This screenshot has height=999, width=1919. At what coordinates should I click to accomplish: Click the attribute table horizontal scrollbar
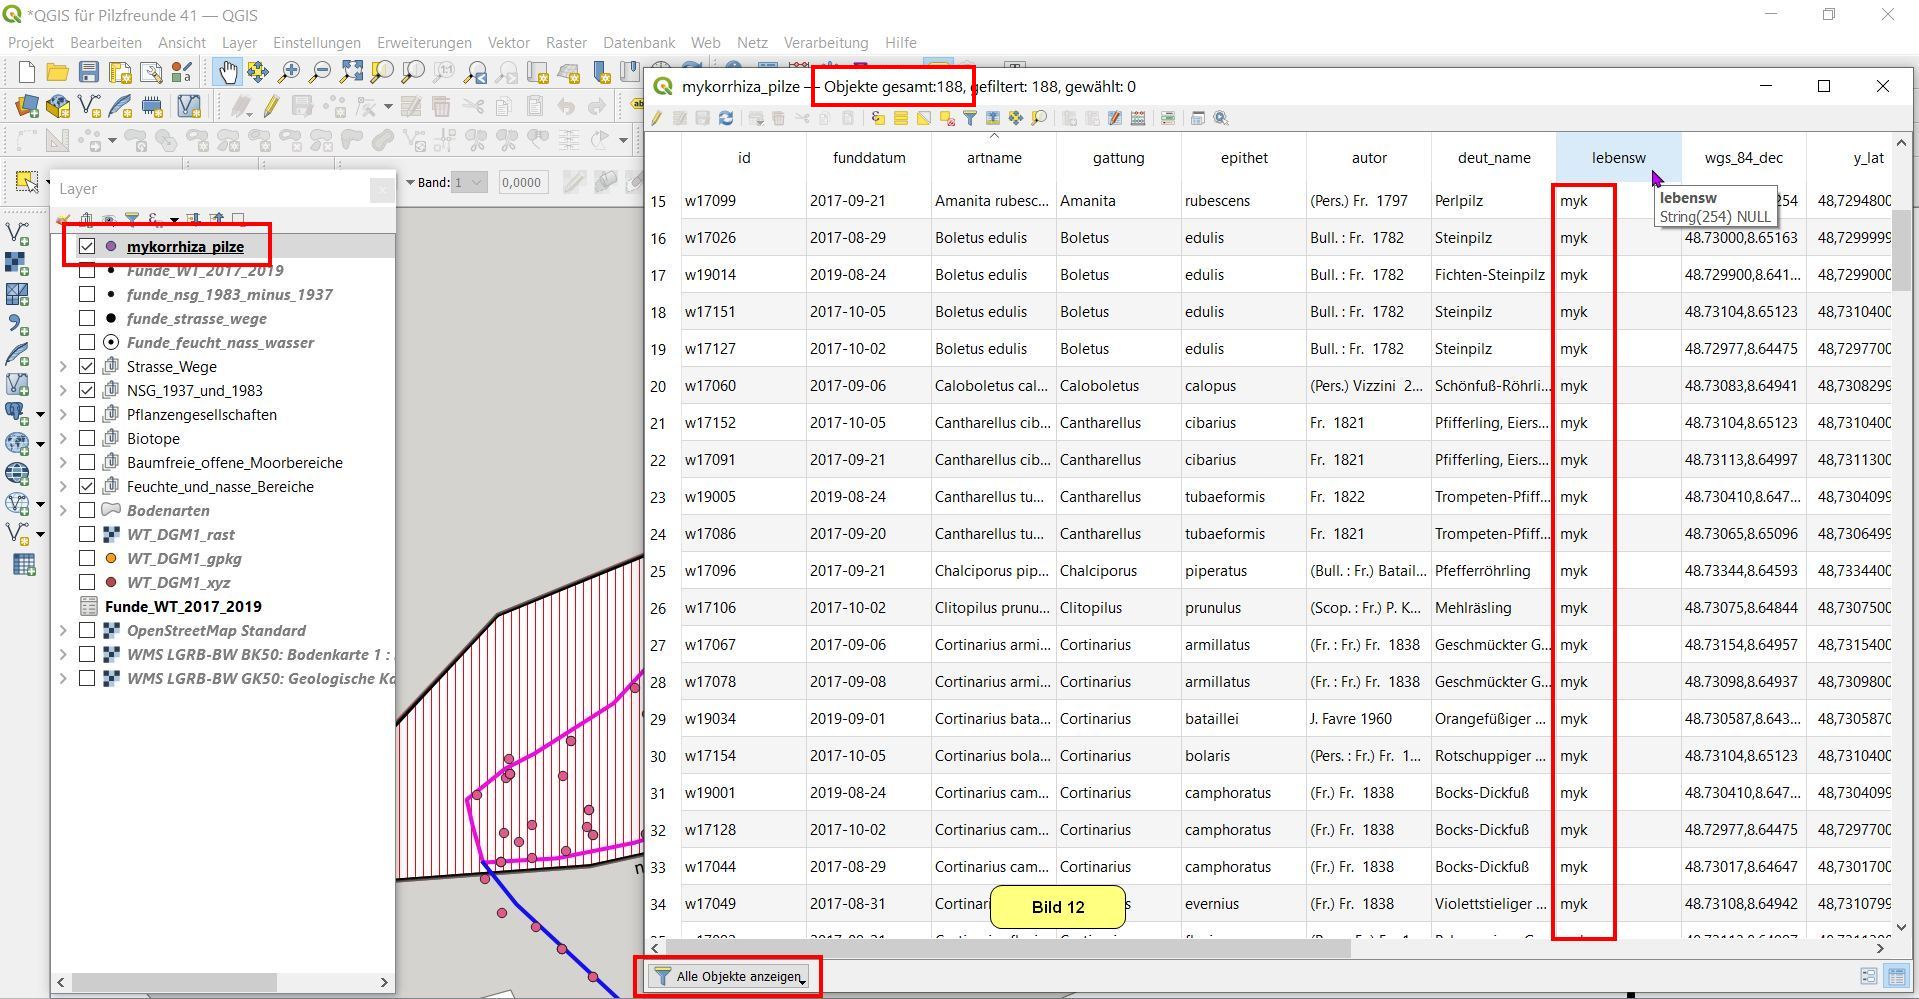pos(1000,947)
